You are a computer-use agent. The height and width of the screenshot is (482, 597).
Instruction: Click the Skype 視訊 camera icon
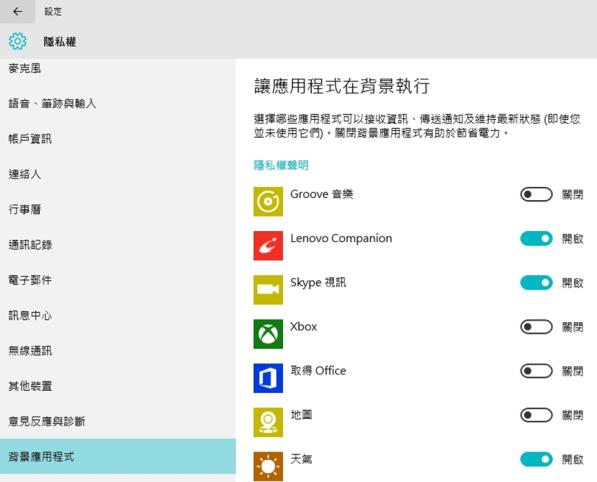coord(268,290)
